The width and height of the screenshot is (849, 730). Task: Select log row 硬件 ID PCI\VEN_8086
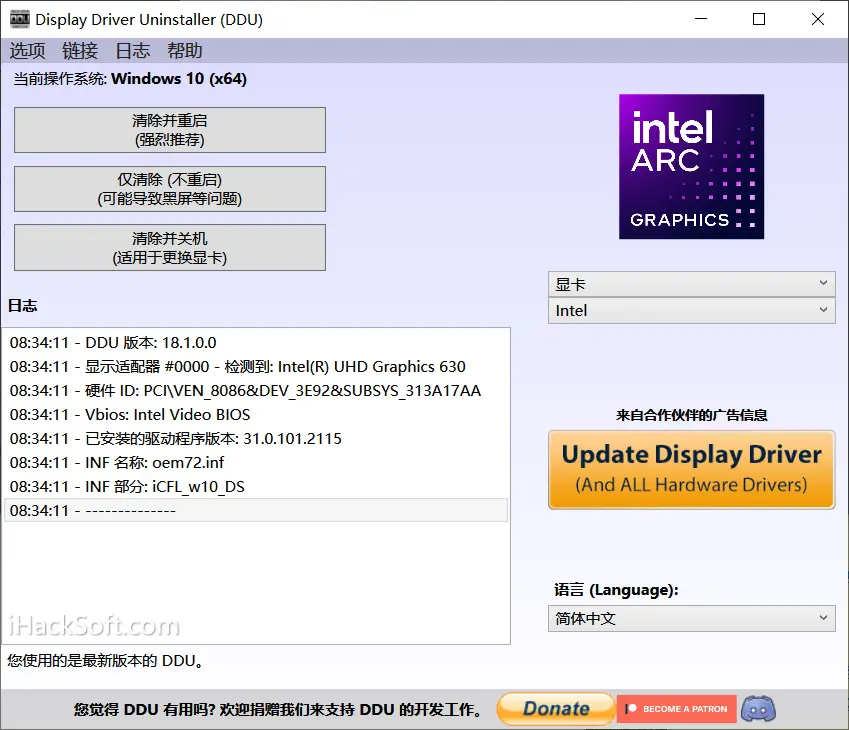[256, 390]
